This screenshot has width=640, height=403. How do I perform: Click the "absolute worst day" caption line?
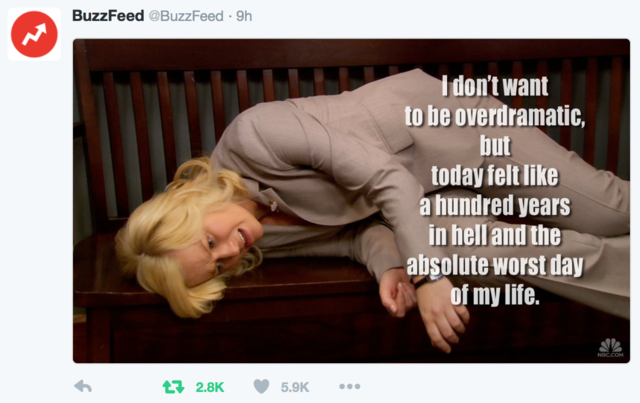[x=495, y=265]
